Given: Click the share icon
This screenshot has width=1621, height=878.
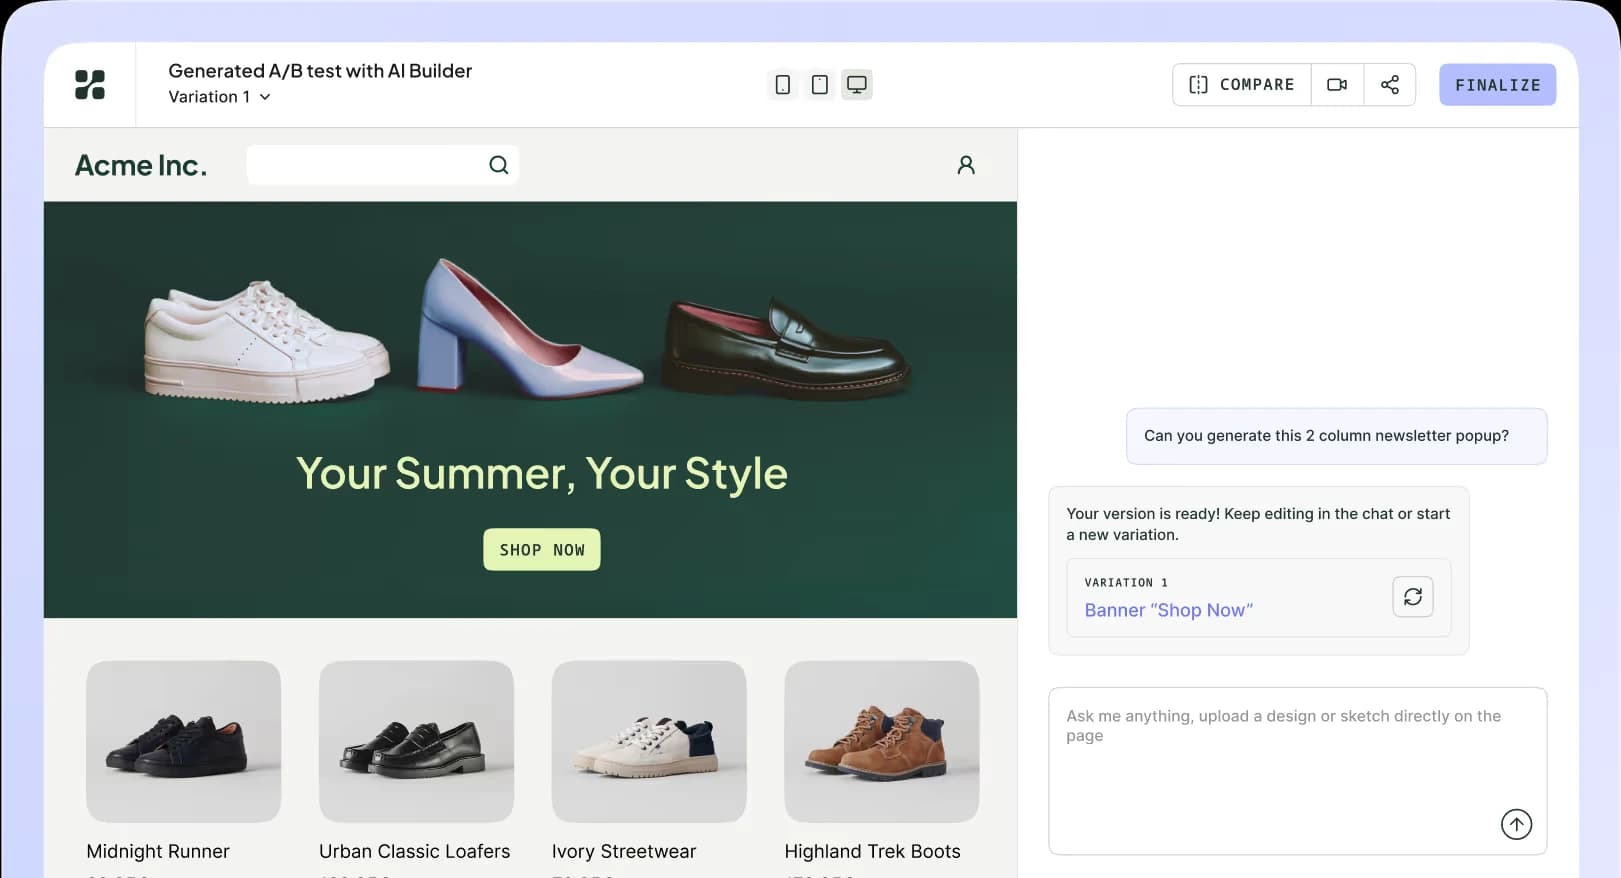Looking at the screenshot, I should [x=1390, y=85].
